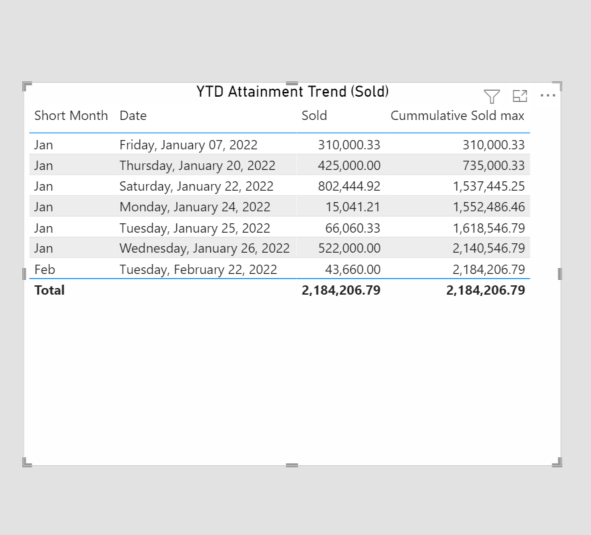Screen dimensions: 591x535
Task: Select cell Tuesday, February 22, 2022
Action: [198, 270]
